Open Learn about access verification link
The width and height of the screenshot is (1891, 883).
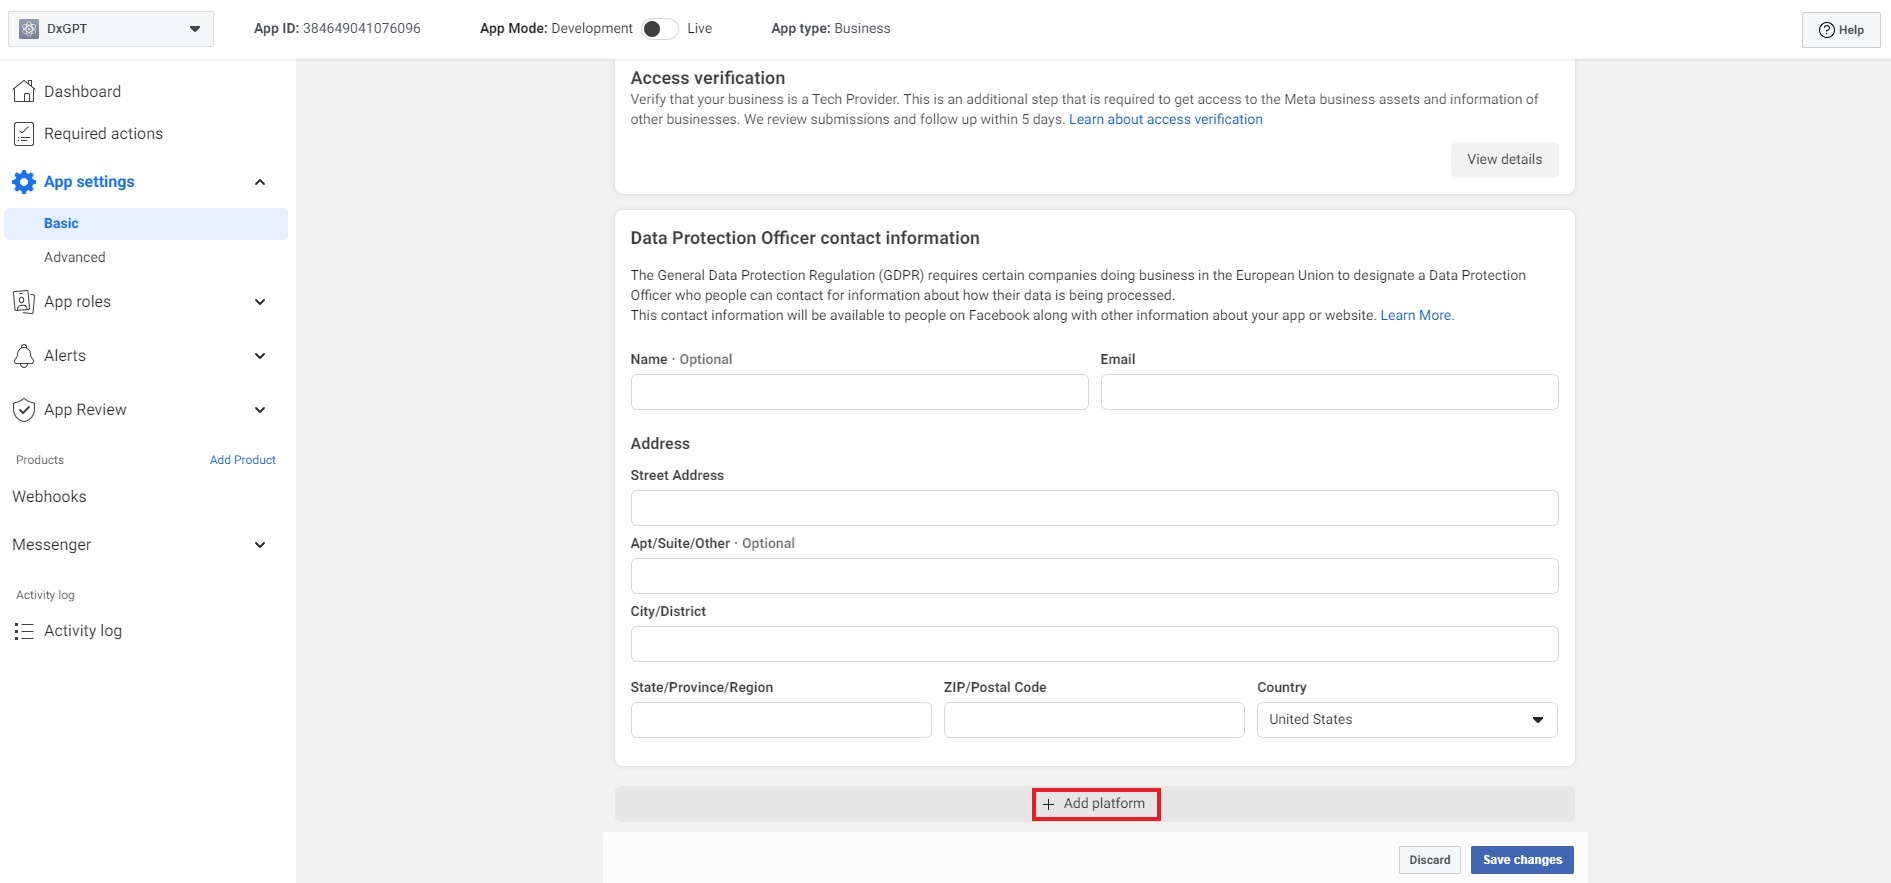1165,119
